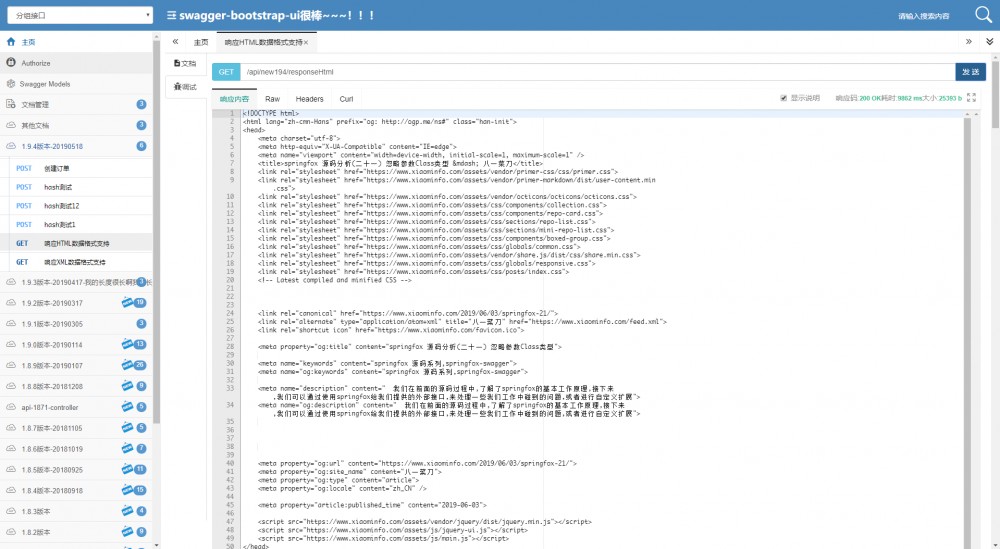Open GET 响应XML数据格式支持 endpoint
The image size is (1000, 549).
point(80,261)
